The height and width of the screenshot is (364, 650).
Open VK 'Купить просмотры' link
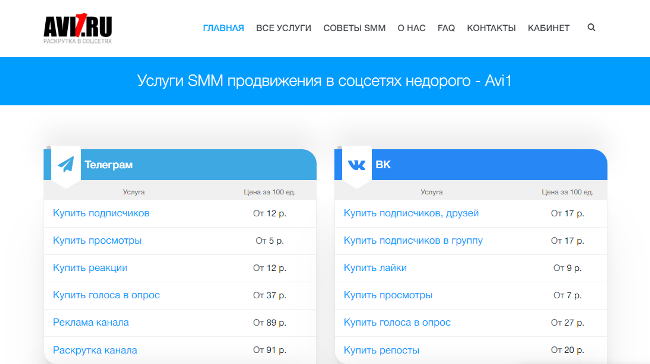click(388, 295)
